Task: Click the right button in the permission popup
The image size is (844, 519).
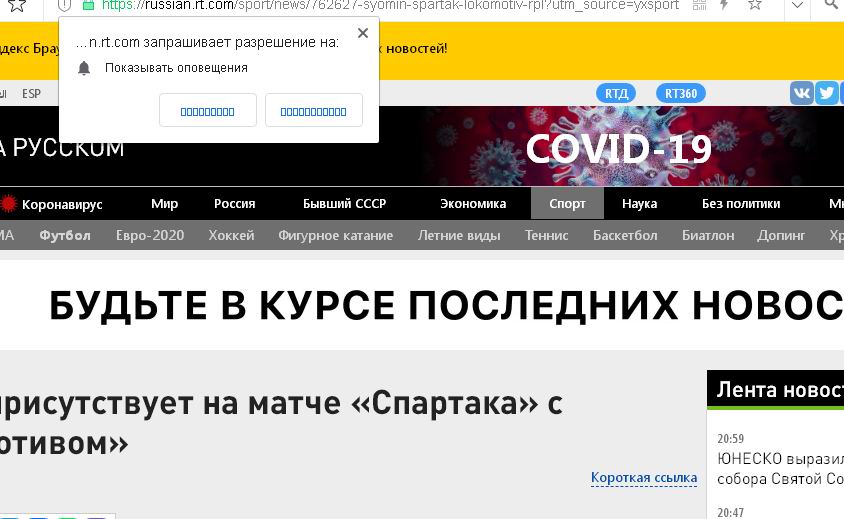Action: point(314,110)
